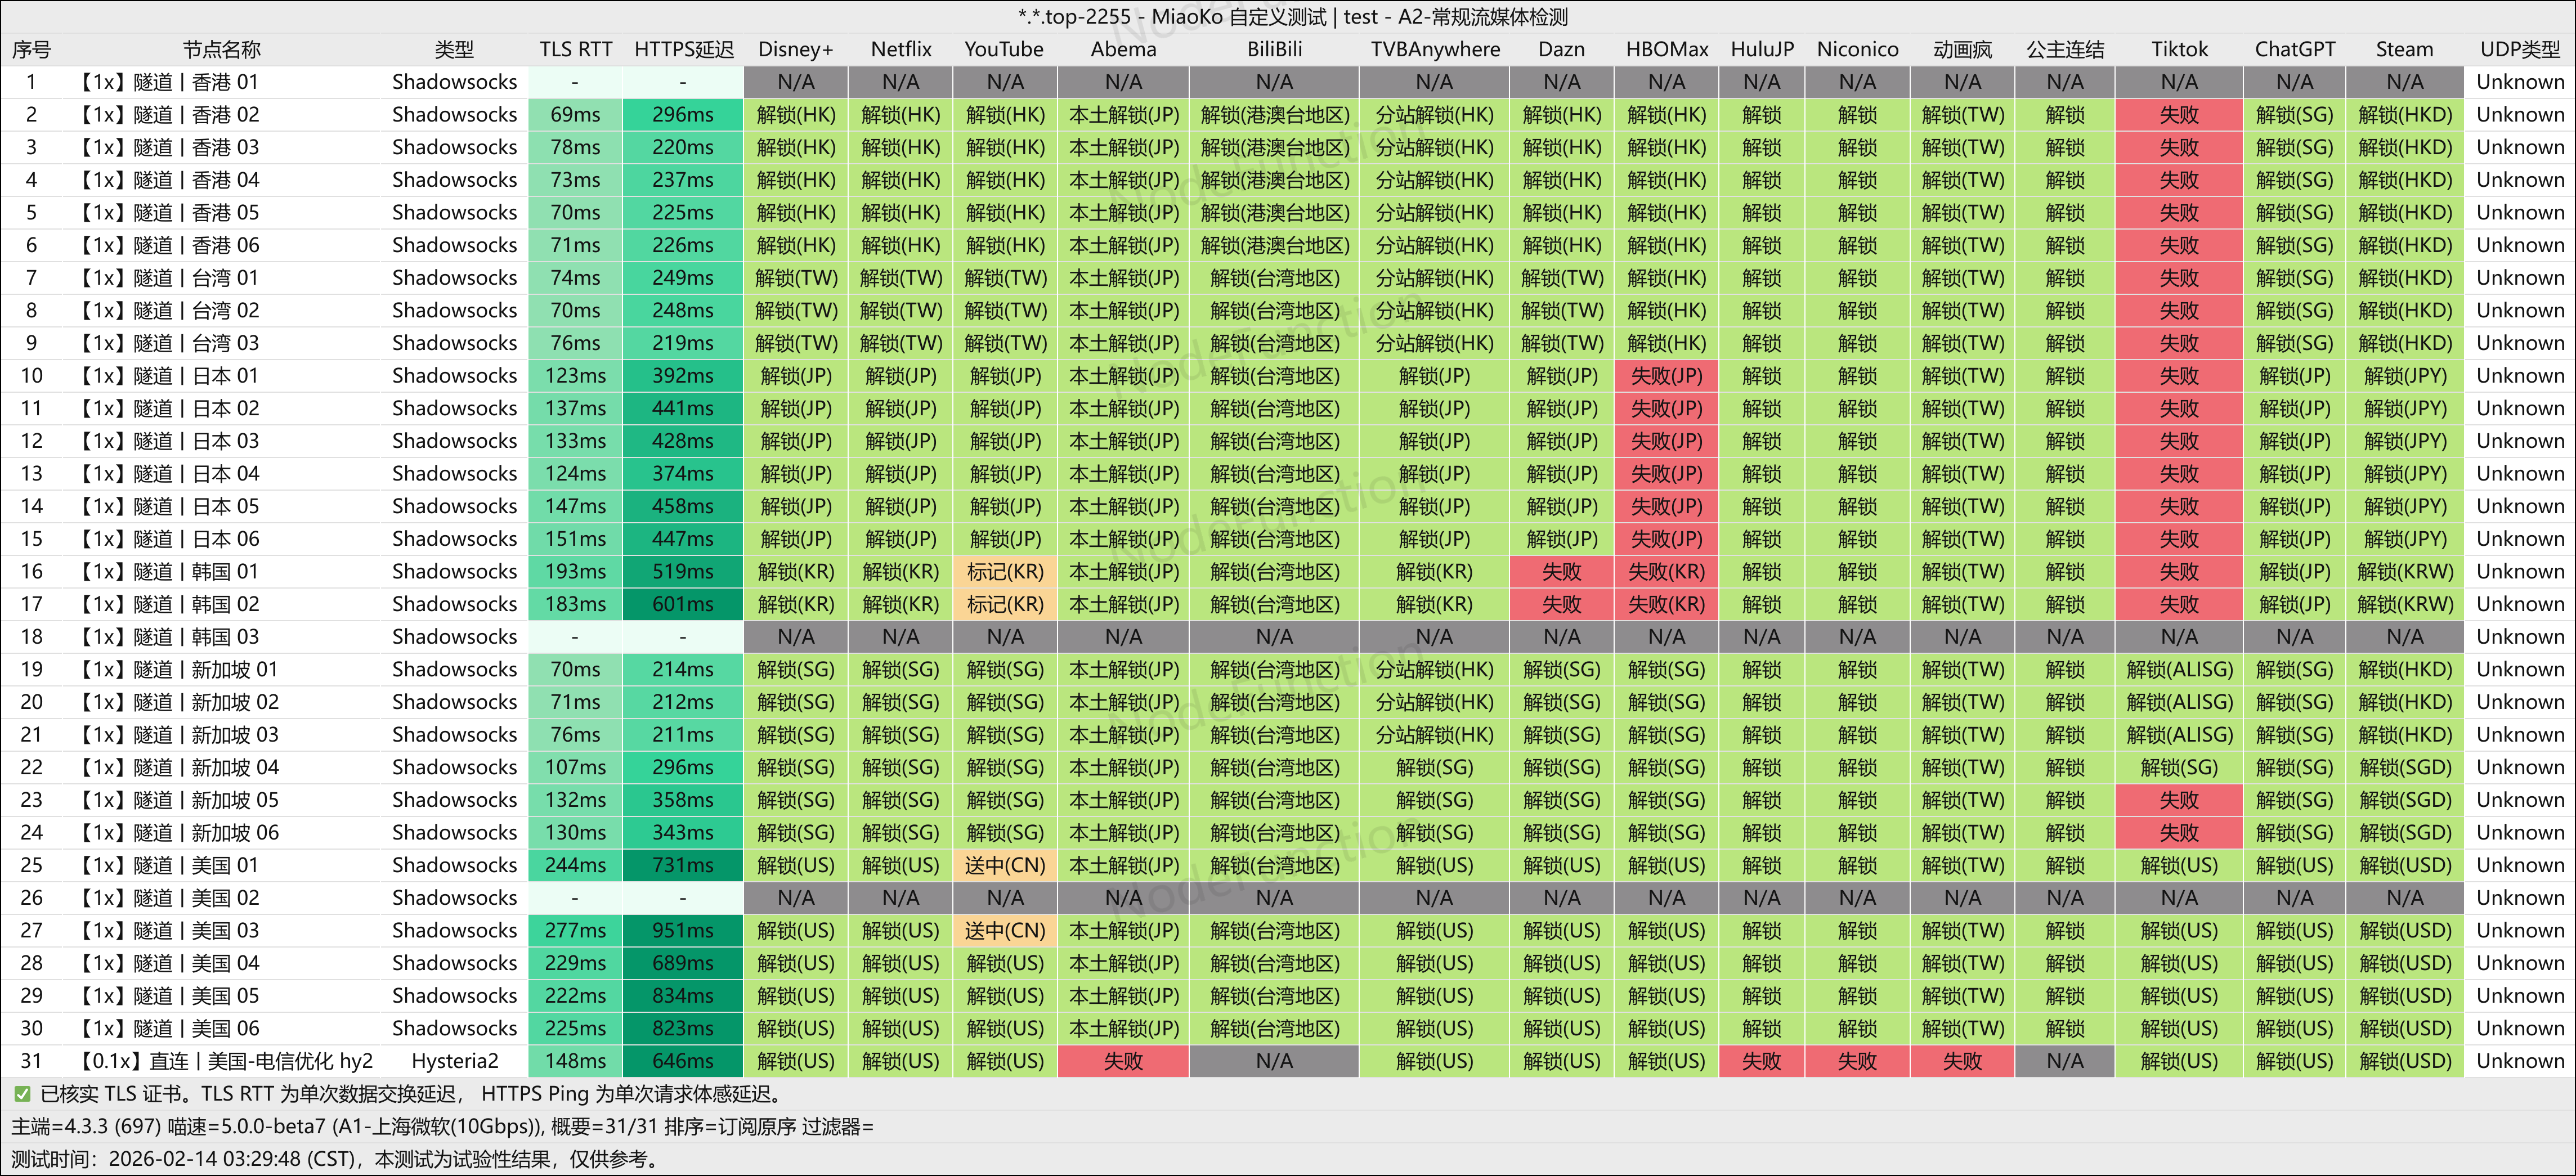The image size is (2576, 1176).
Task: Select node row 直连 | 美国-电信优化 hy2
Action: coord(1288,1061)
